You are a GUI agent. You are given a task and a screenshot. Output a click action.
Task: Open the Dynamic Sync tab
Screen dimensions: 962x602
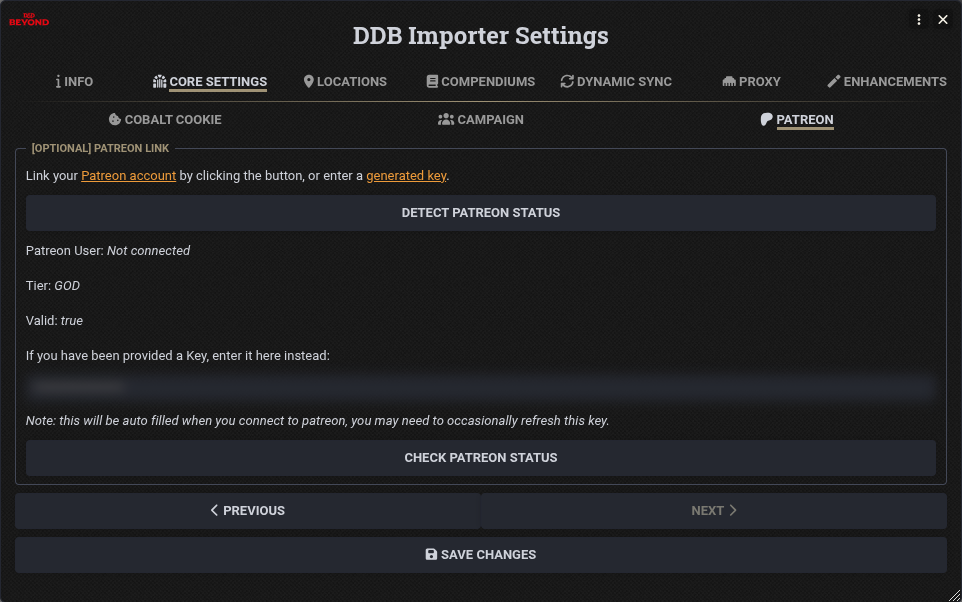click(x=616, y=82)
